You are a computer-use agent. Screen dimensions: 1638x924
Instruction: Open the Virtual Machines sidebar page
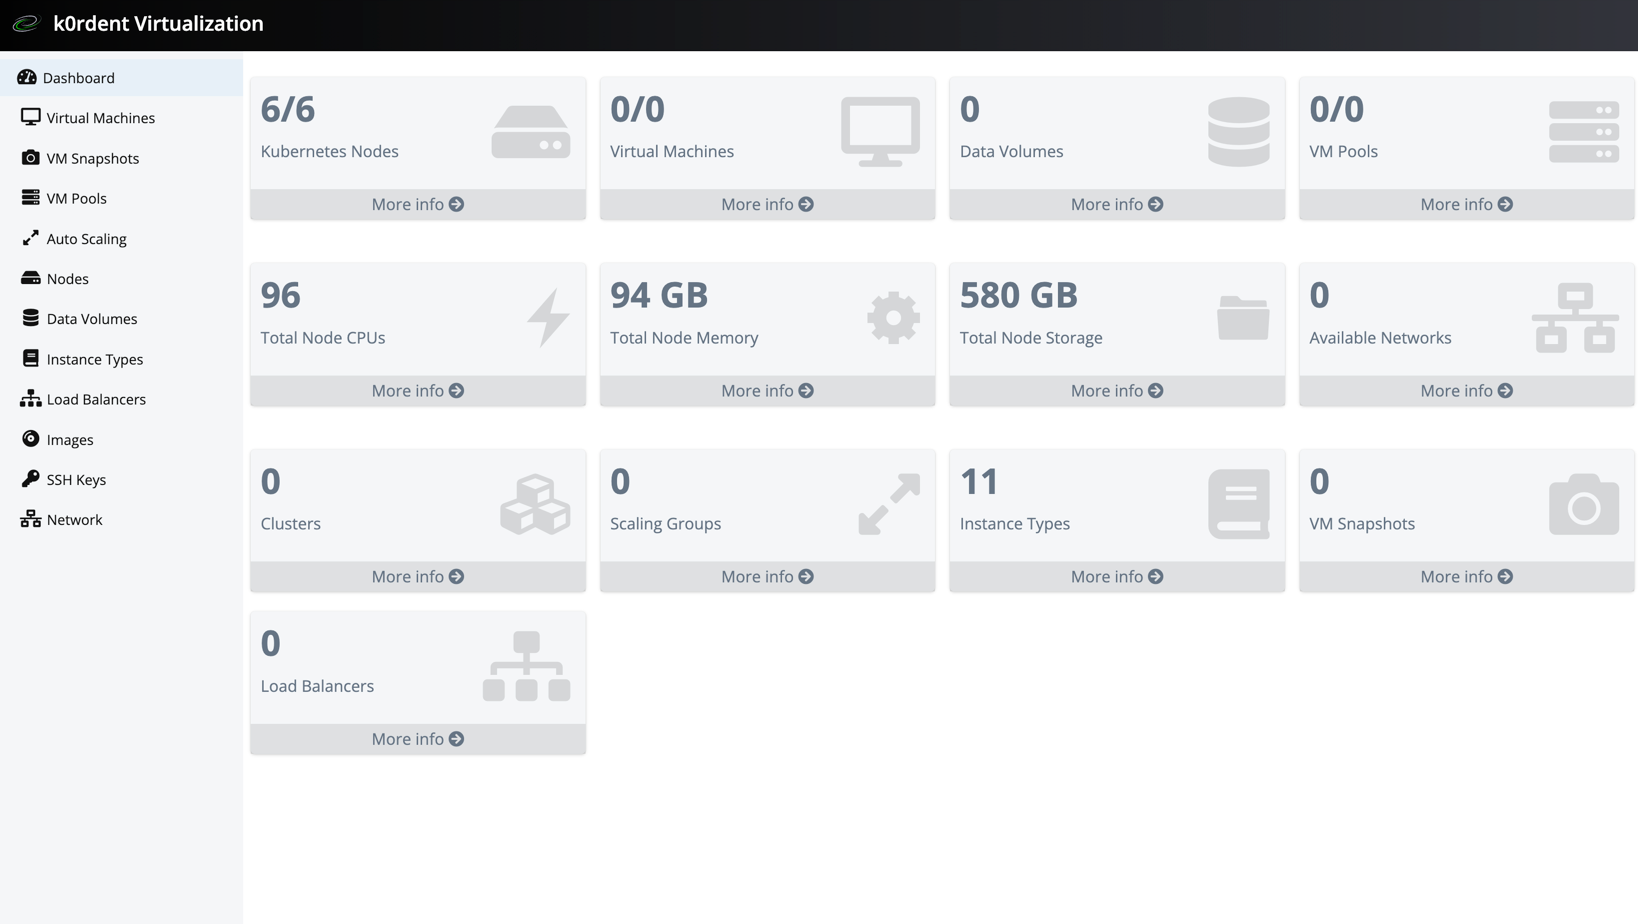coord(100,118)
